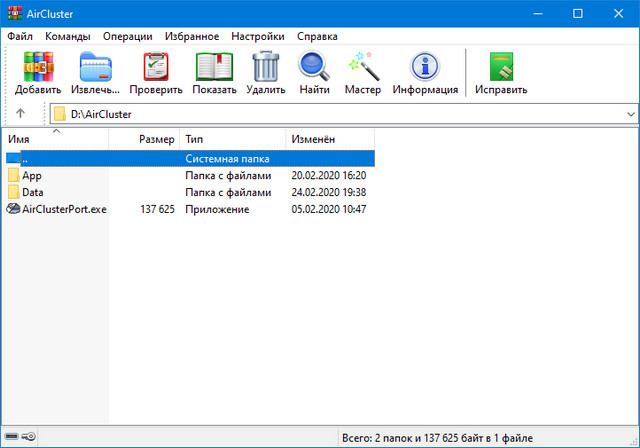Expand the D:\AirCluster path dropdown
This screenshot has height=448, width=640.
[630, 114]
